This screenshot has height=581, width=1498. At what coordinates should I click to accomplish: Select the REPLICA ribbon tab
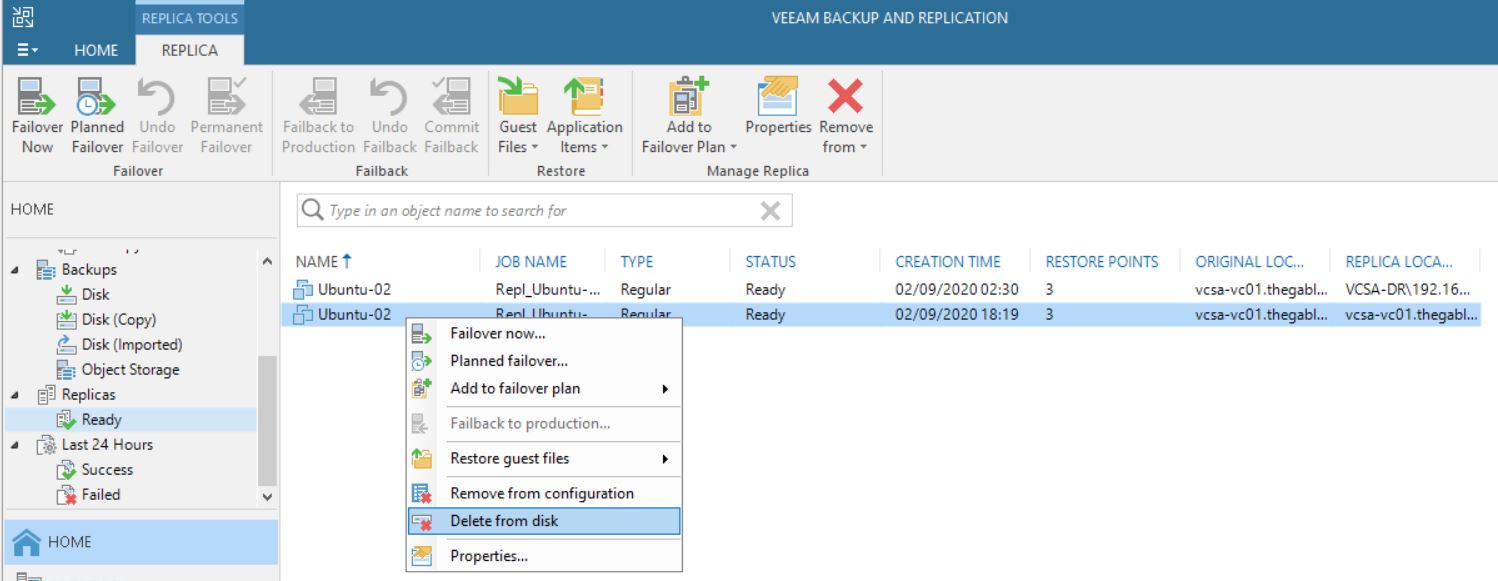(189, 50)
